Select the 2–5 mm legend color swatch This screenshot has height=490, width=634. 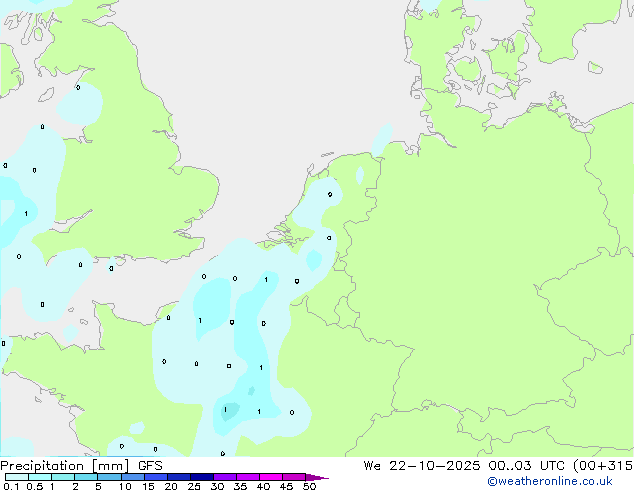(86, 477)
